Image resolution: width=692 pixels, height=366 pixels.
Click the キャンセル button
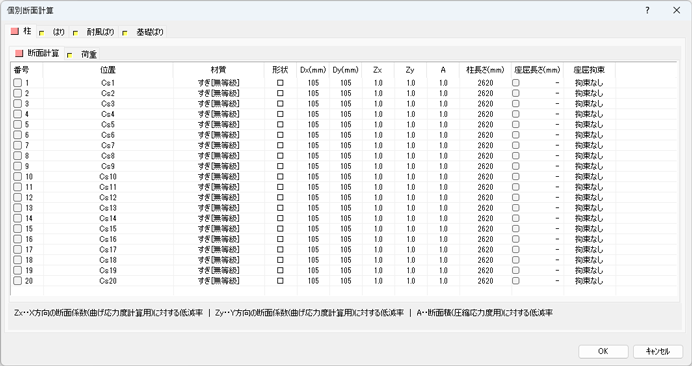pos(658,351)
